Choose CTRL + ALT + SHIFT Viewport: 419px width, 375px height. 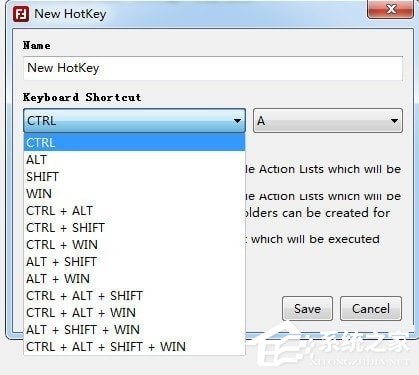coord(134,296)
